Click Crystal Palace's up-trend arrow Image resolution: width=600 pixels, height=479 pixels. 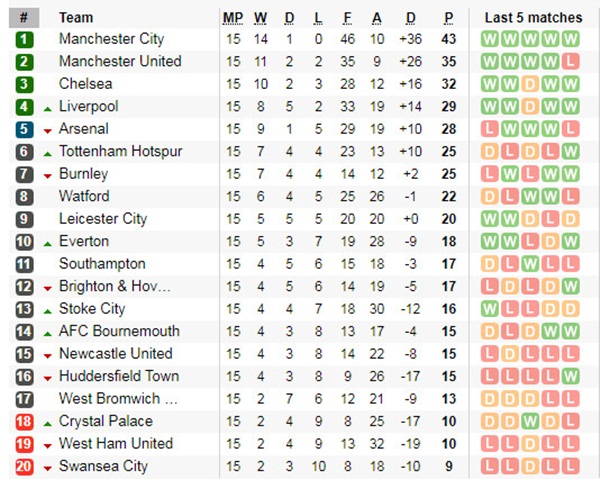(x=48, y=422)
